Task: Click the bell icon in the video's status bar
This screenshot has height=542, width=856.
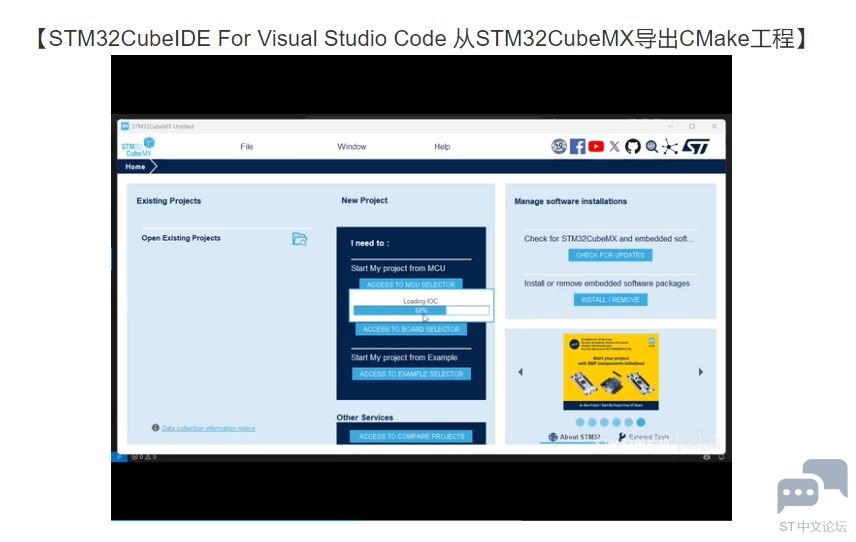Action: point(721,457)
